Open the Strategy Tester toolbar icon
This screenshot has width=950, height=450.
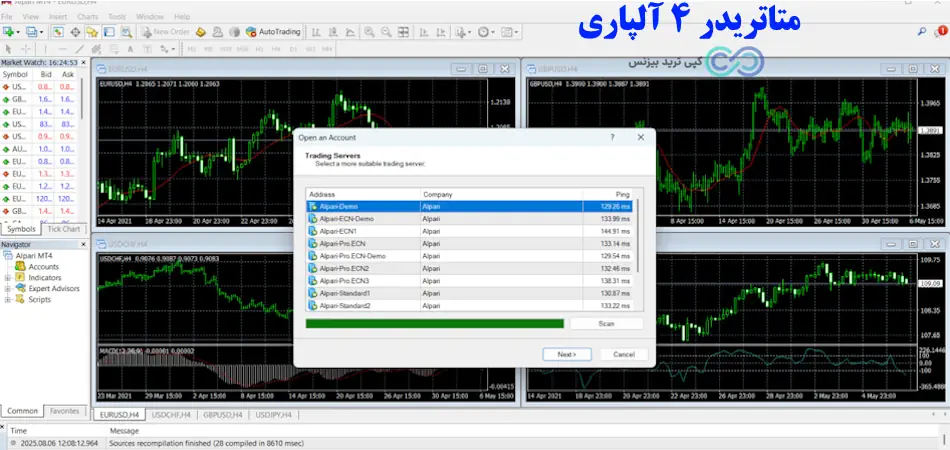tap(126, 31)
